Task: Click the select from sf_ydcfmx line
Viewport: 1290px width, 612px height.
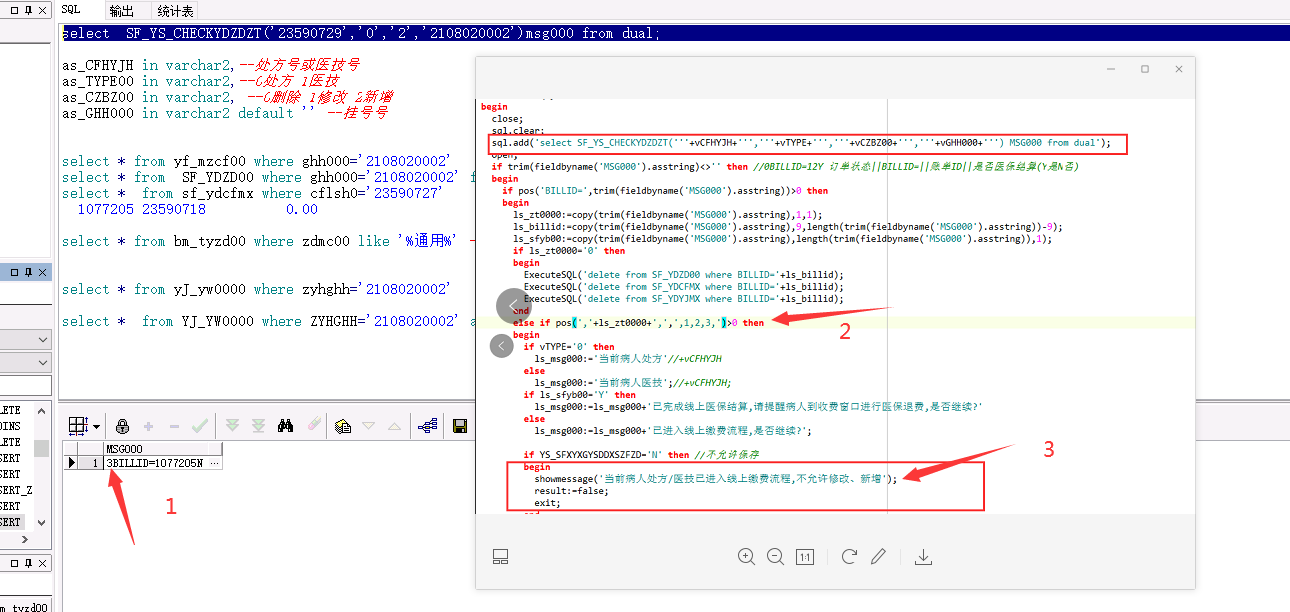Action: coord(252,193)
